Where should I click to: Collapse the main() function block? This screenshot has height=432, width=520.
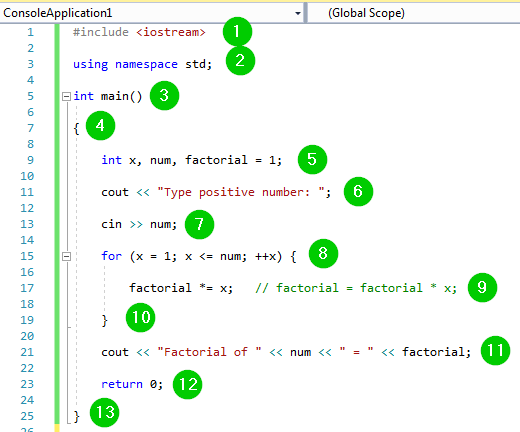[66, 96]
